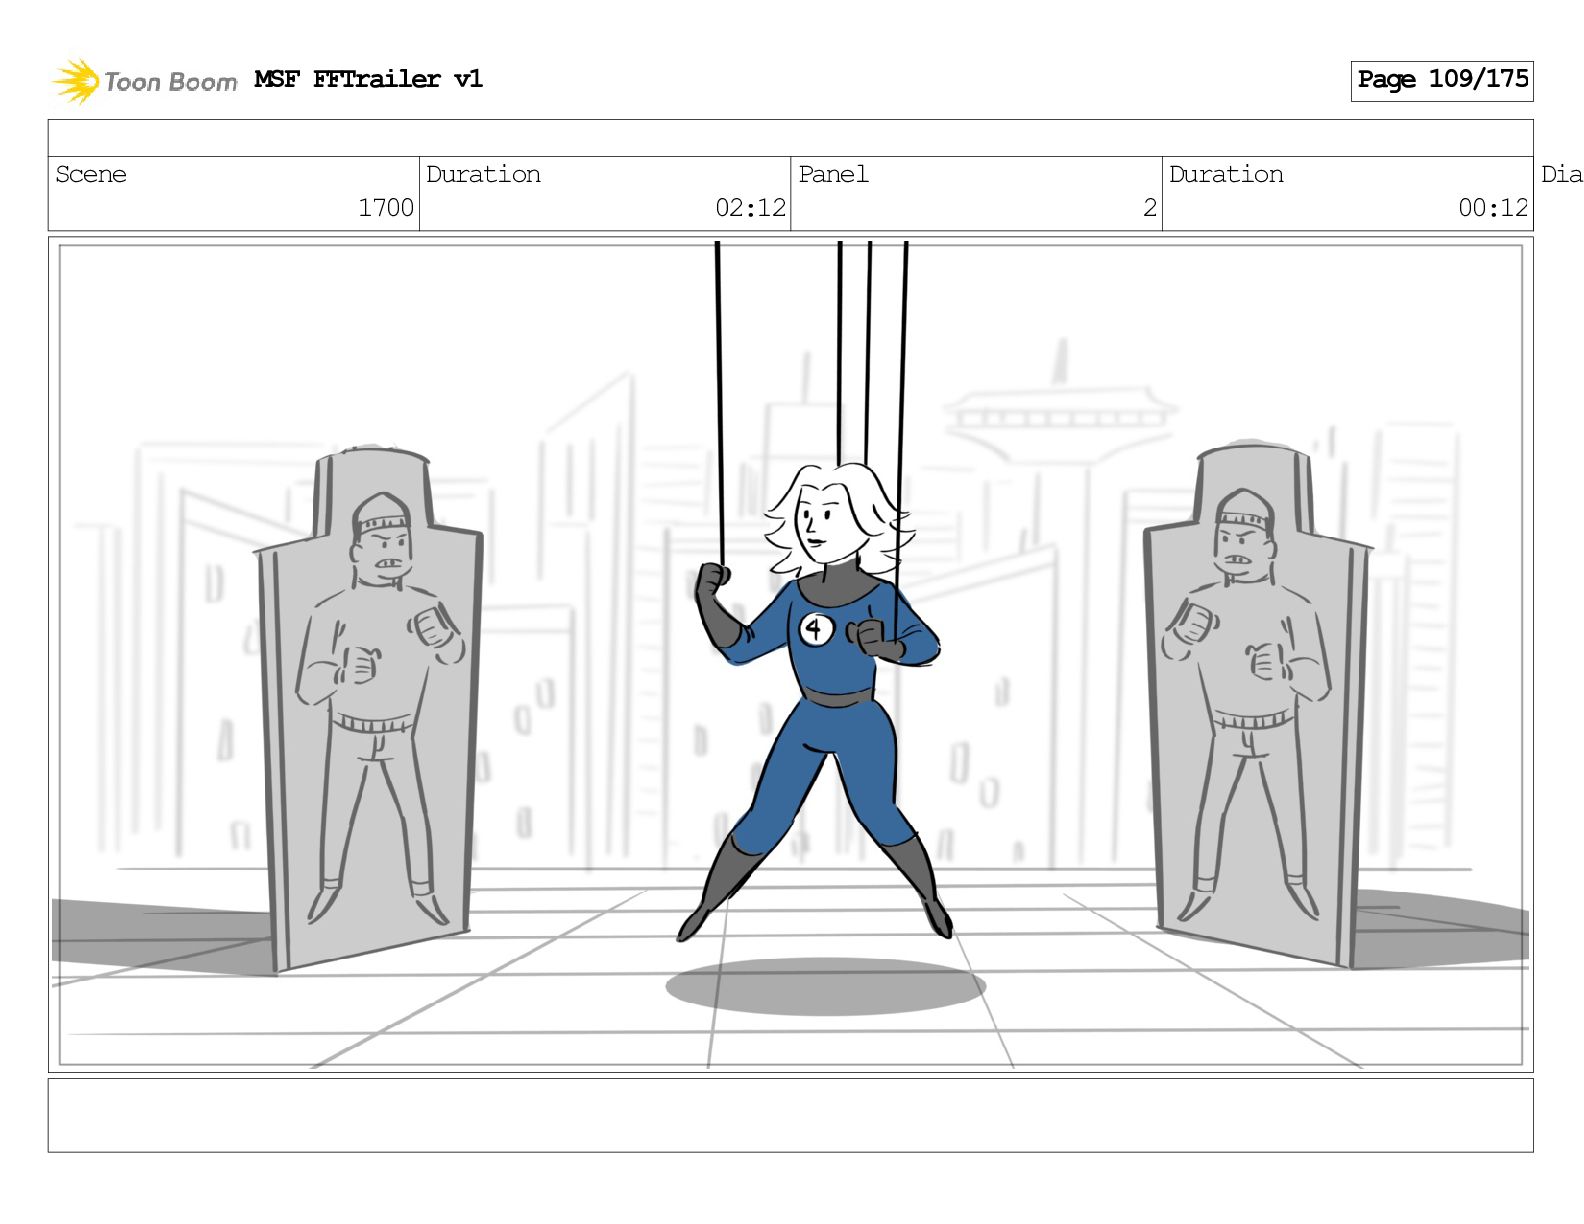1584x1224 pixels.
Task: Click the empty notes box below panel
Action: tap(790, 1115)
